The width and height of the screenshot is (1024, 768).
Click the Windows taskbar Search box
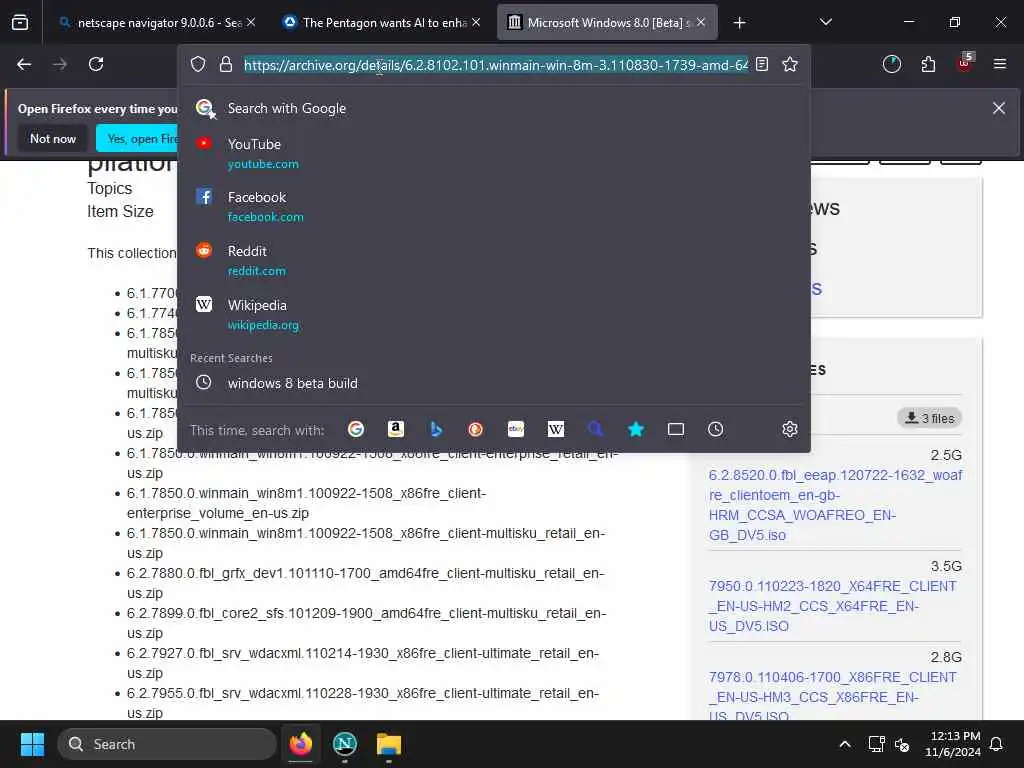[x=167, y=744]
